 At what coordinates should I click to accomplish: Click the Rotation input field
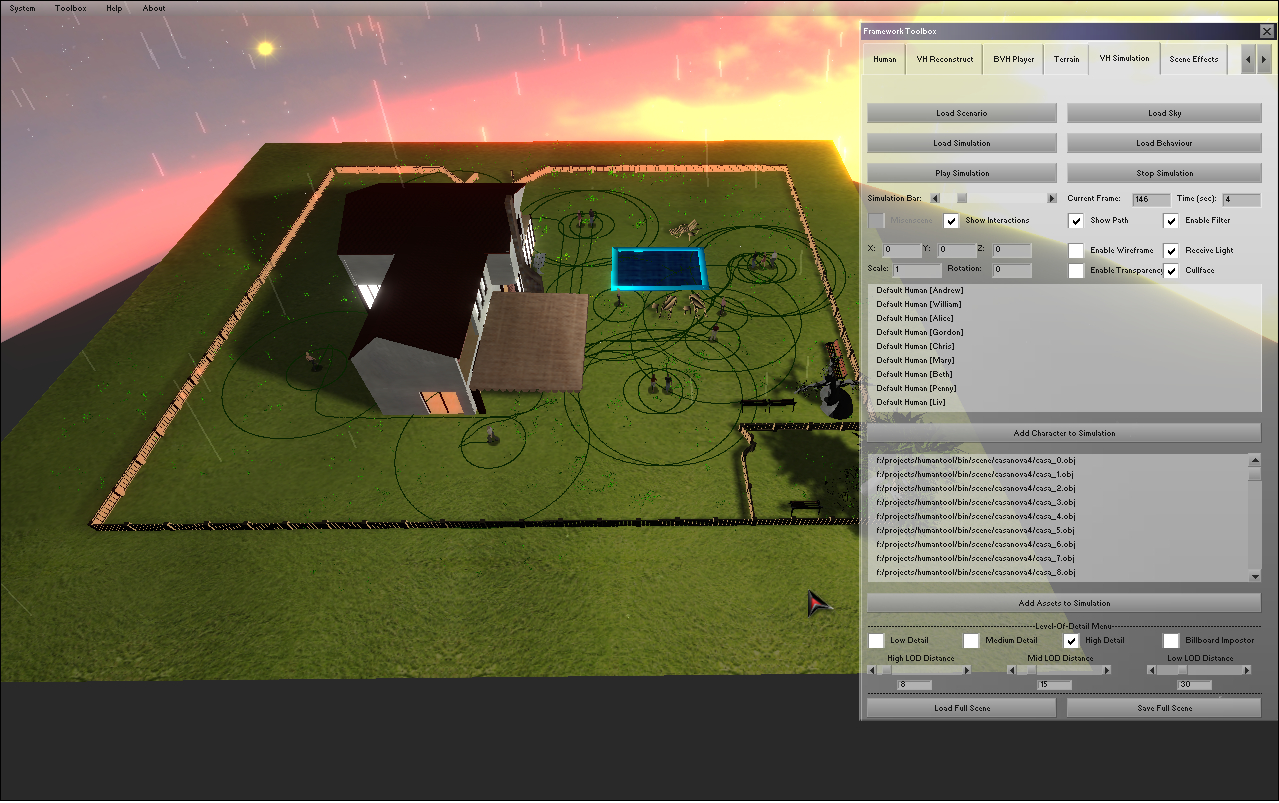pos(1011,271)
